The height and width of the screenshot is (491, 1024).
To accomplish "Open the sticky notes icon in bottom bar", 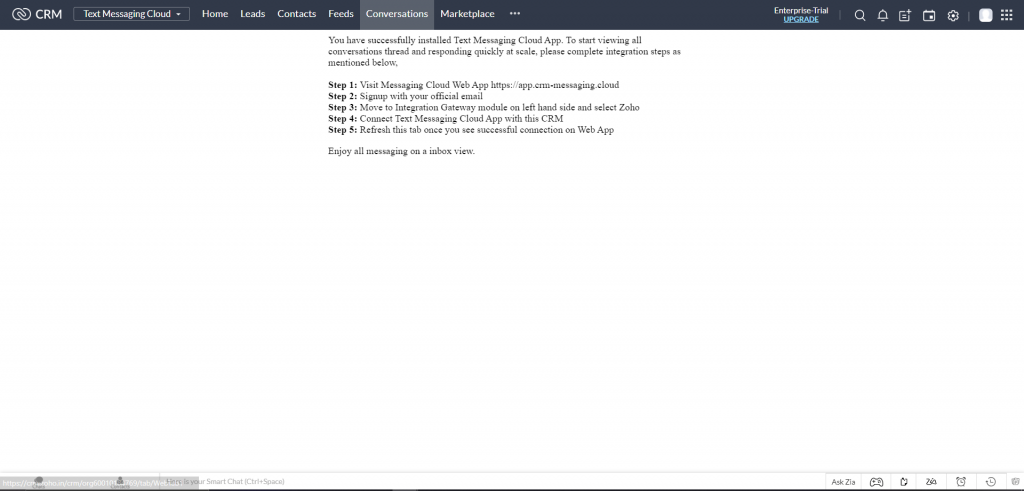I will (904, 482).
